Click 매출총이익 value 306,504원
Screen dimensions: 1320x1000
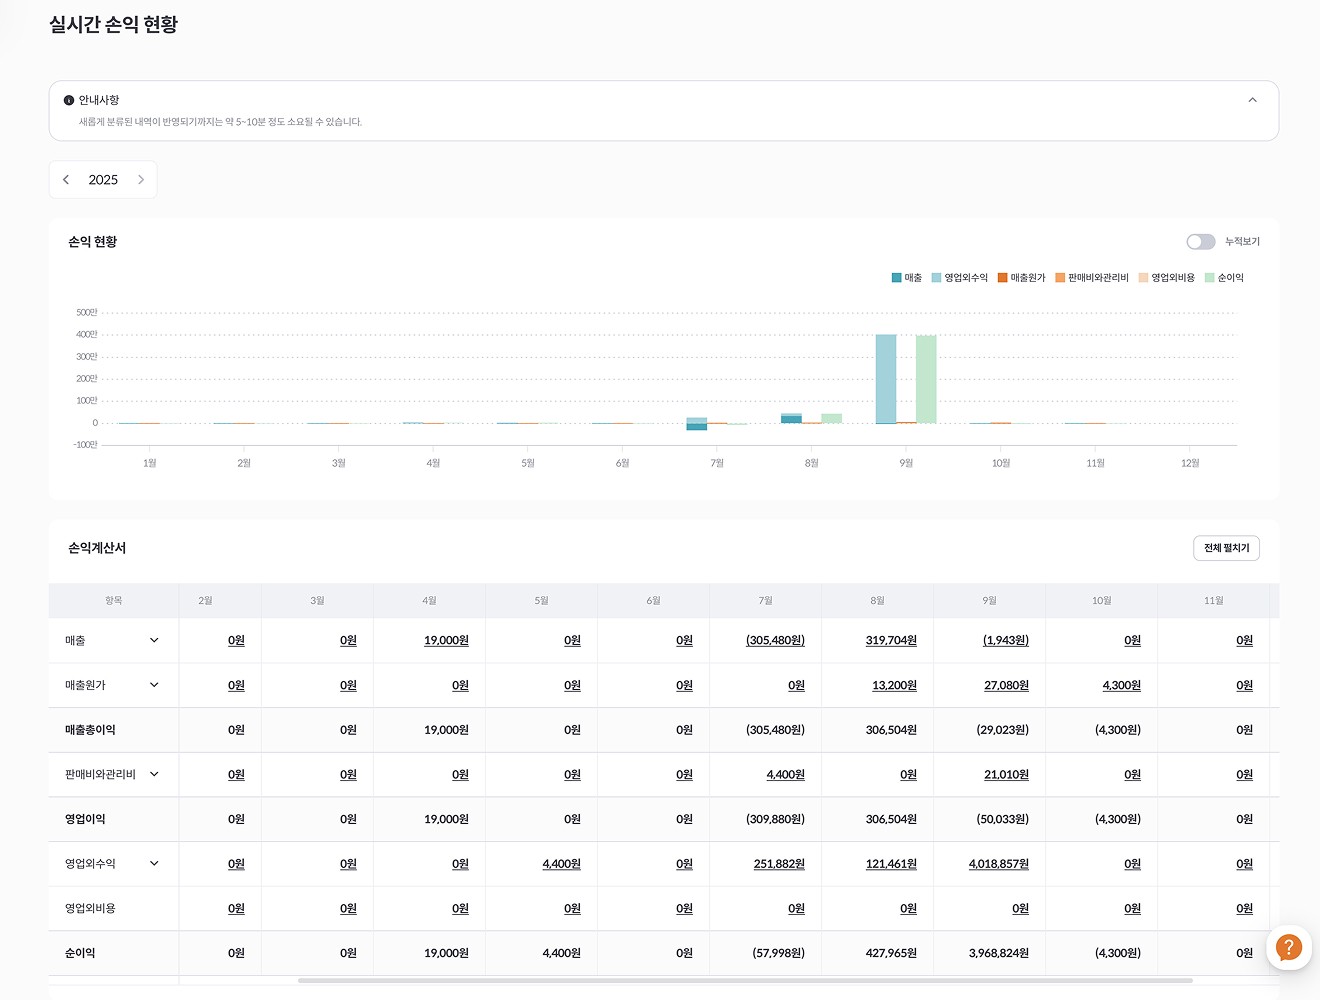point(891,730)
